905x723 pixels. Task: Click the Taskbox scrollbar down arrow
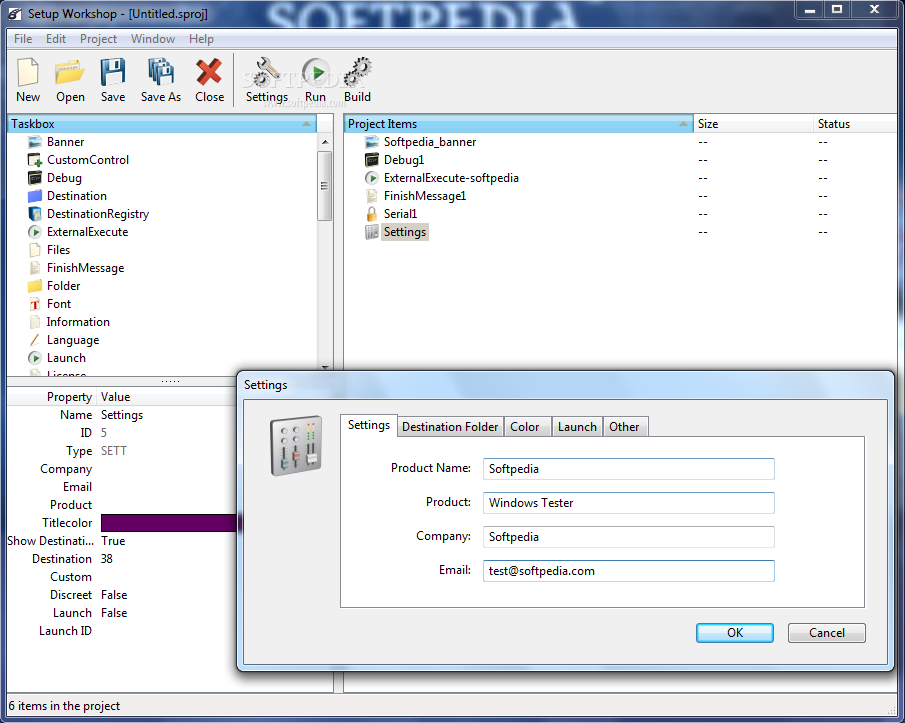[x=325, y=367]
